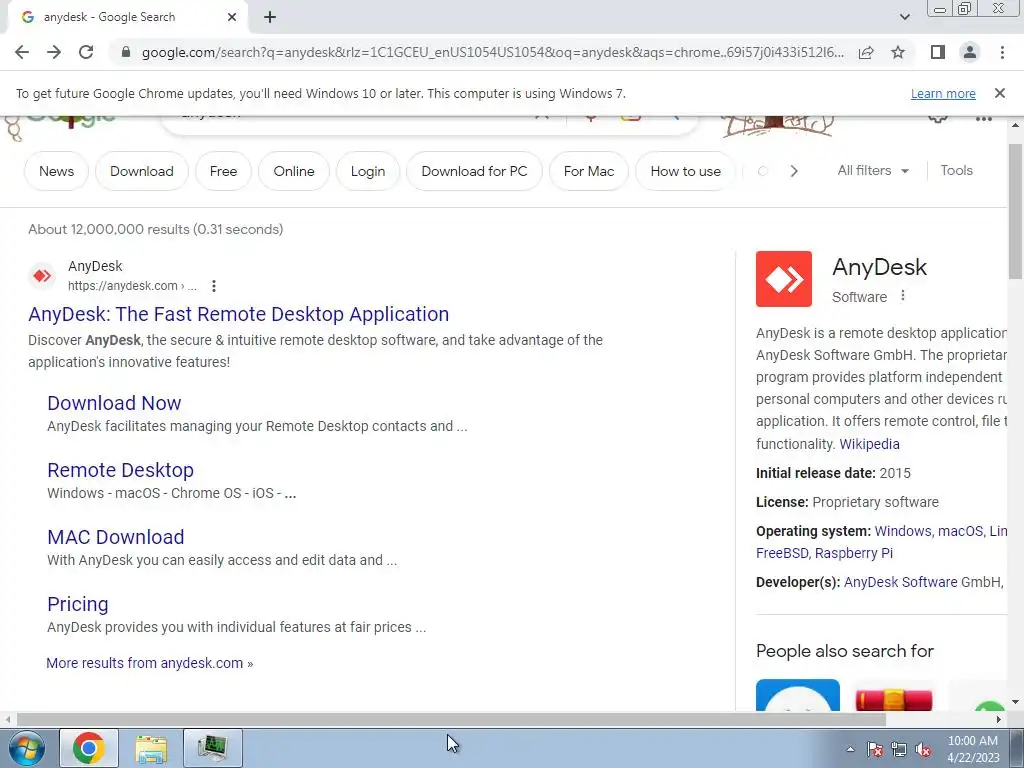
Task: Reload the Google search page
Action: click(x=86, y=52)
